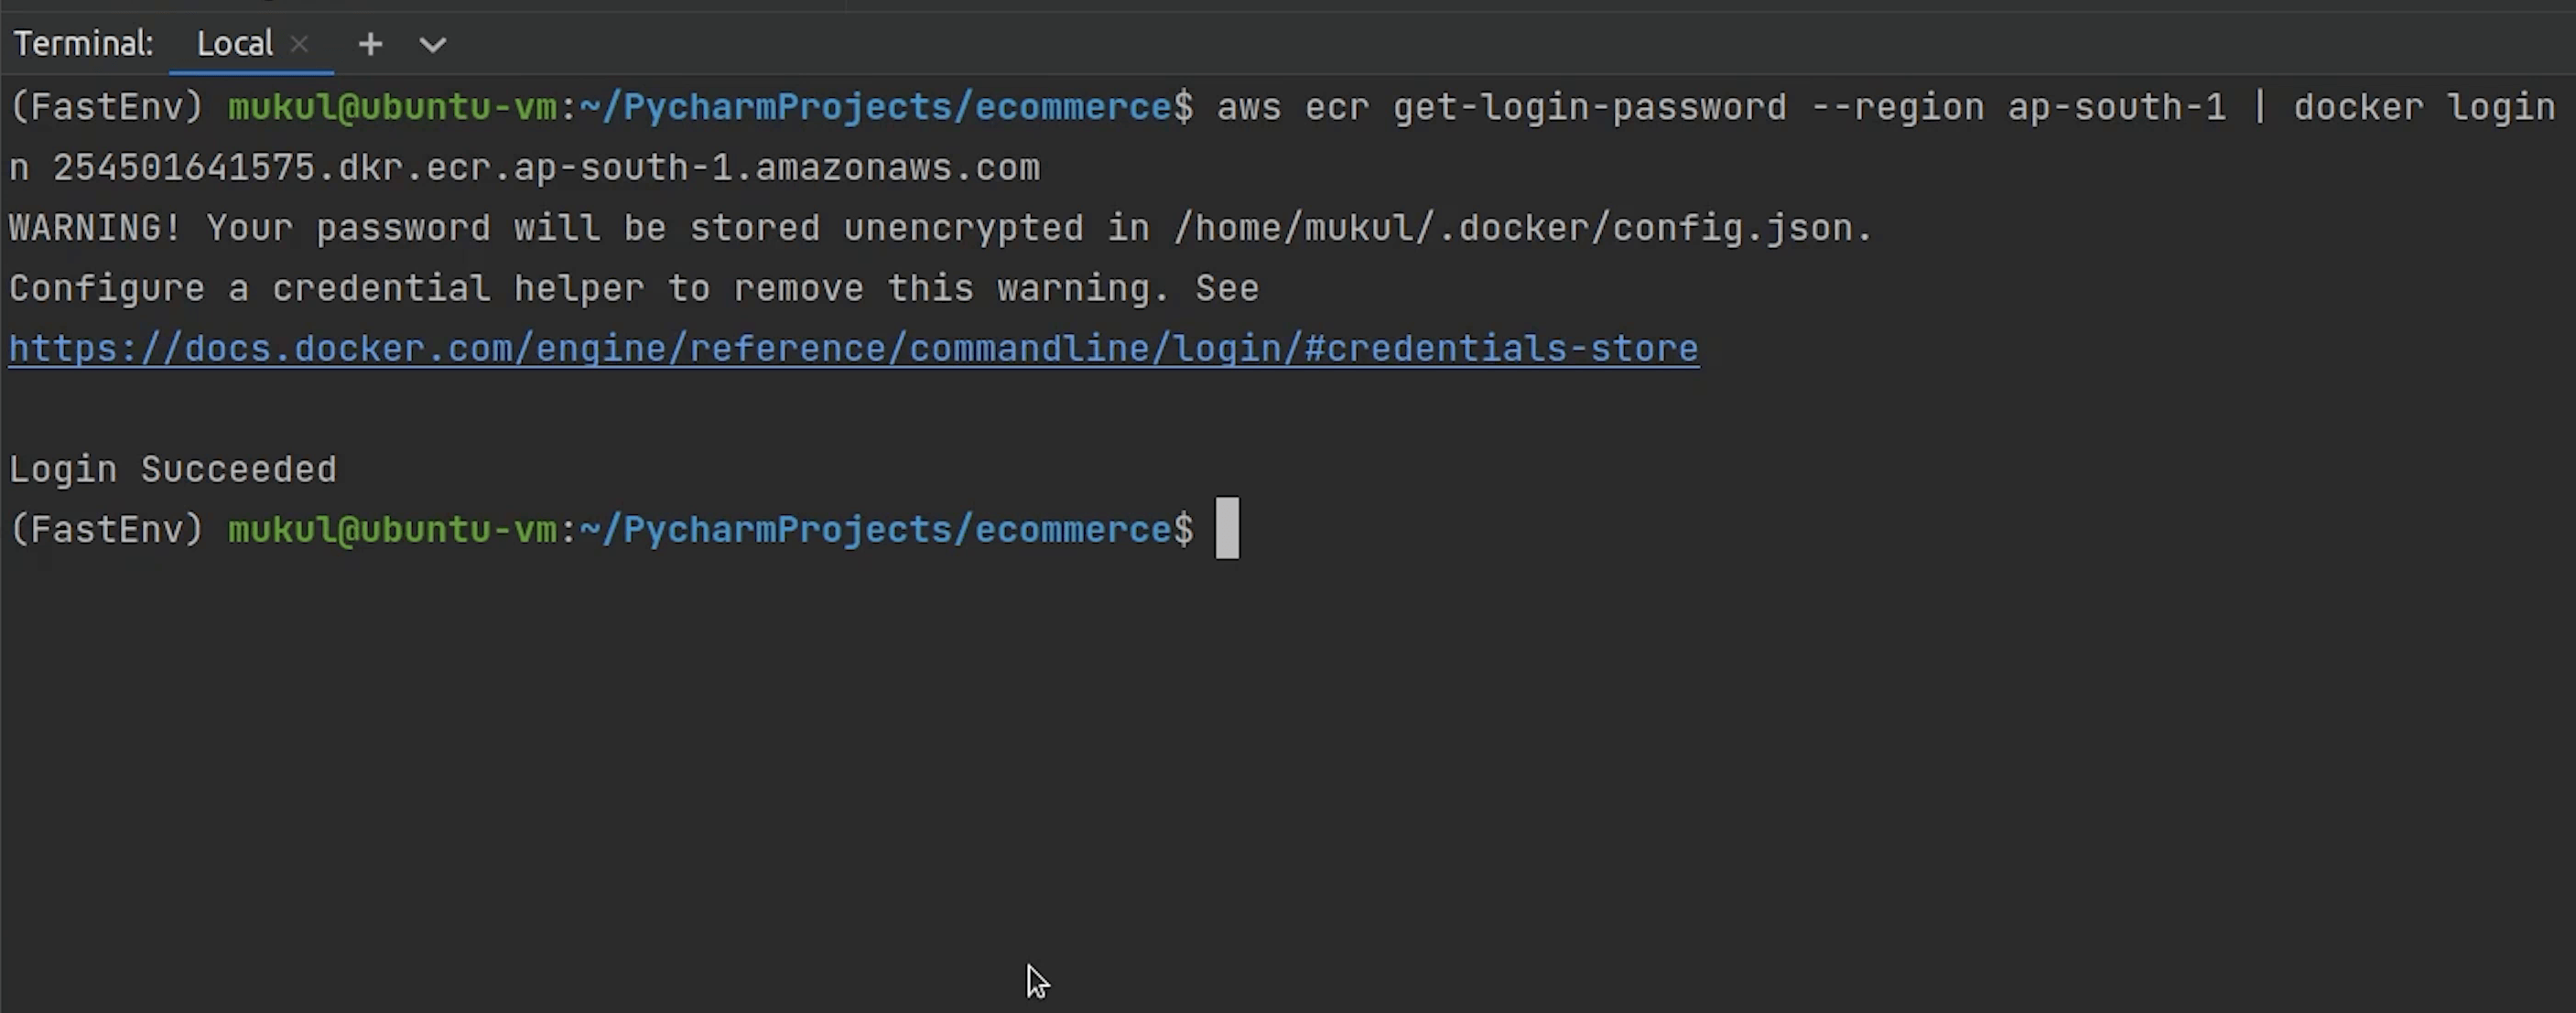Click the "Login Succeeded" message
The height and width of the screenshot is (1013, 2576).
tap(173, 469)
